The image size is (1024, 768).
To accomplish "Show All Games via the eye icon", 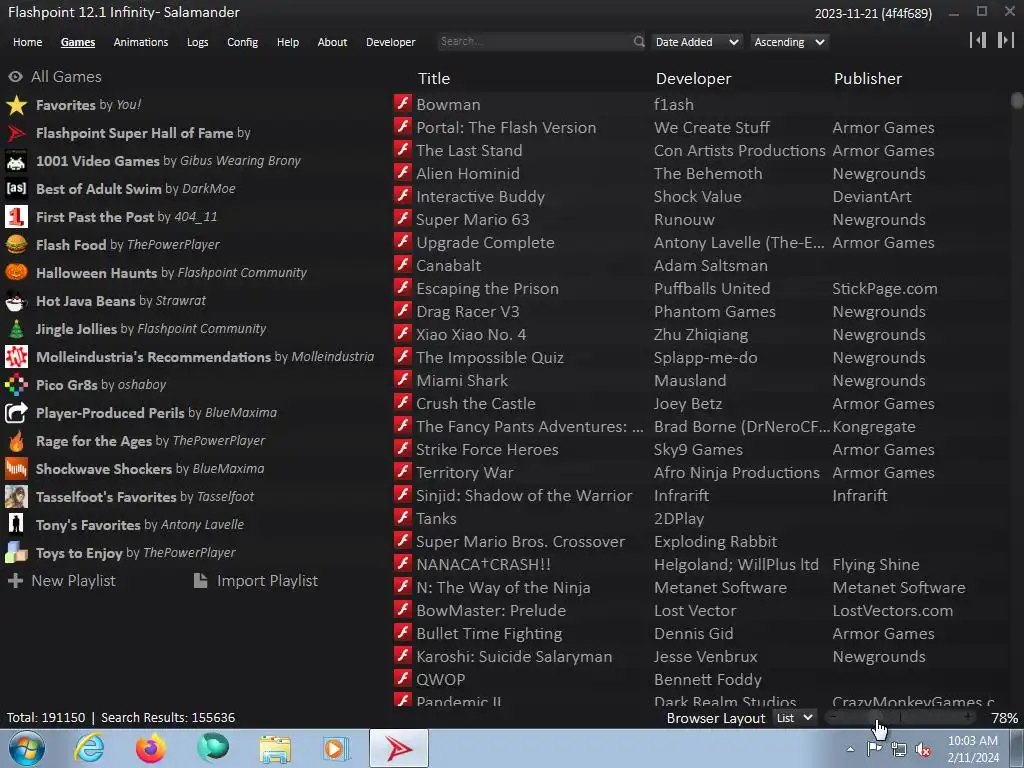I will pyautogui.click(x=16, y=76).
